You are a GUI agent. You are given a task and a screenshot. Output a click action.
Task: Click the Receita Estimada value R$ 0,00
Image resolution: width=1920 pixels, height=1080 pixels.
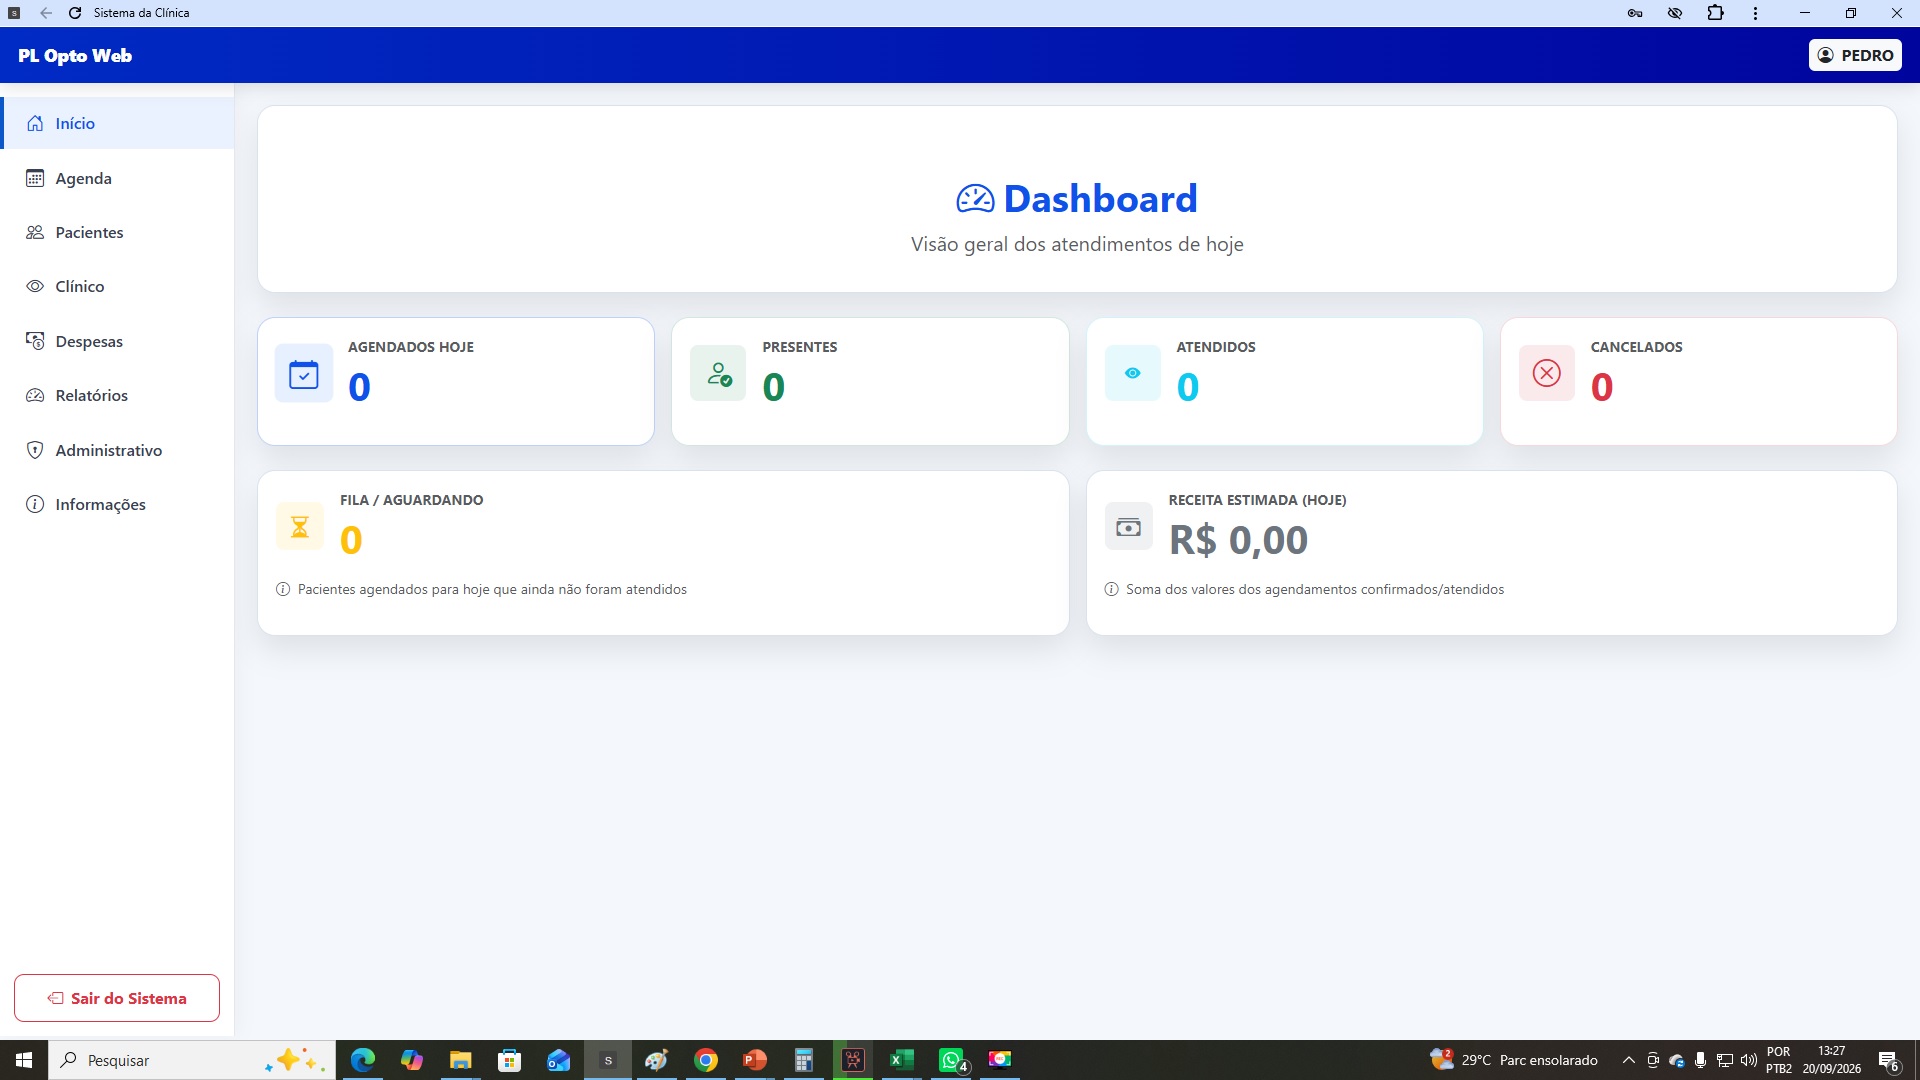coord(1238,540)
